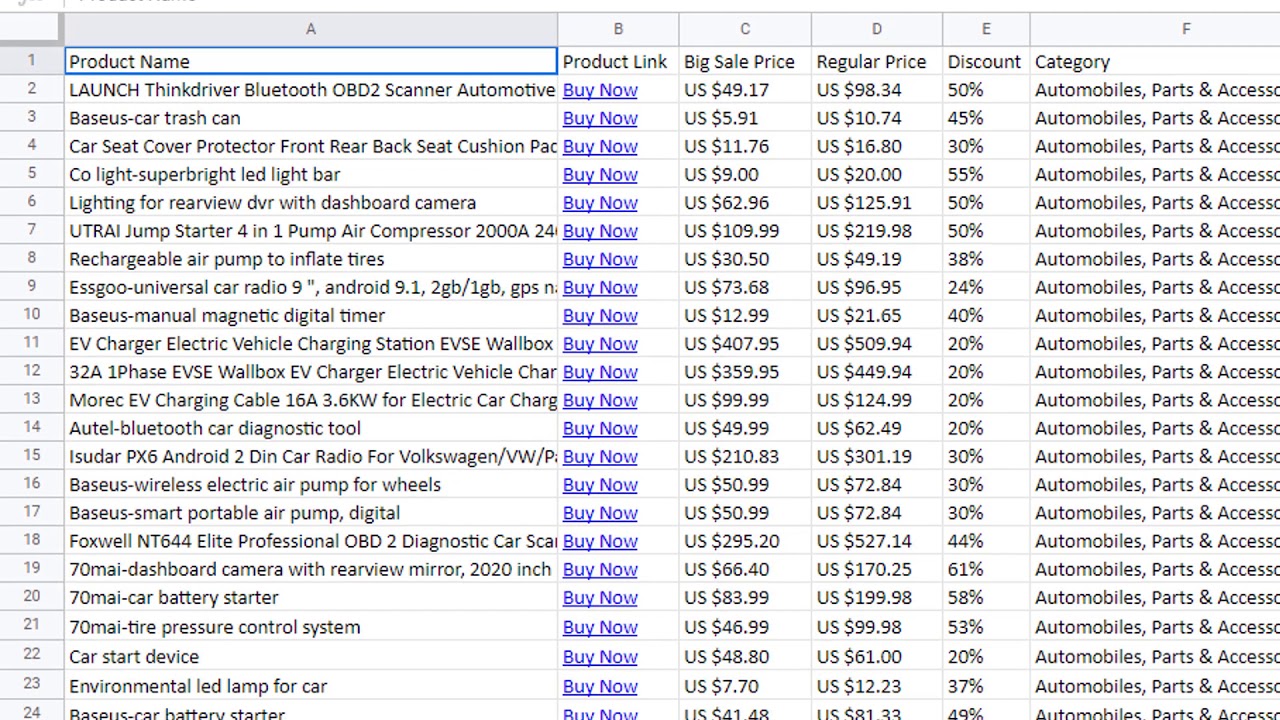This screenshot has width=1280, height=720.
Task: Open Buy Now link for Baseus-manual magnetic digital timer
Action: pyautogui.click(x=600, y=315)
